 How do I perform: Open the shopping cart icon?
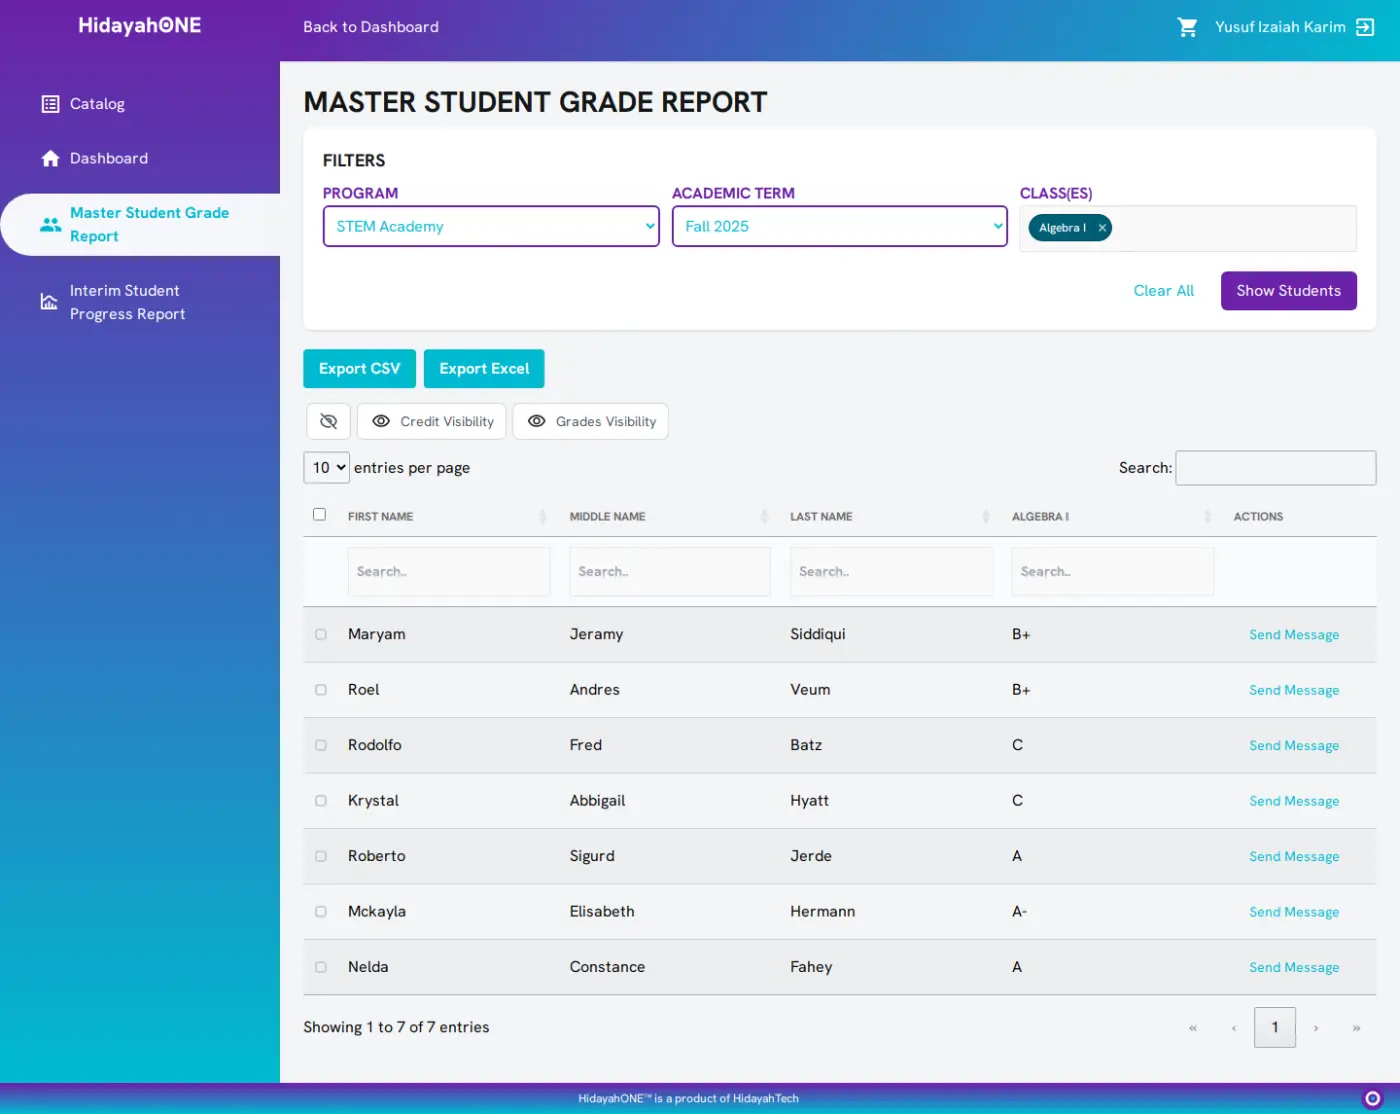pyautogui.click(x=1187, y=27)
